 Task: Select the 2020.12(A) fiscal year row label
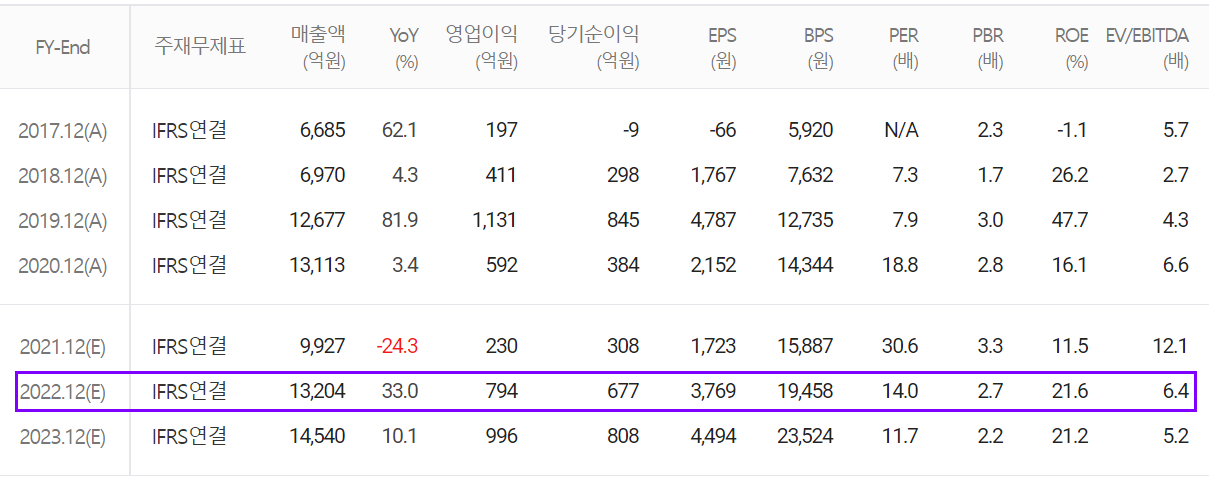(x=63, y=266)
